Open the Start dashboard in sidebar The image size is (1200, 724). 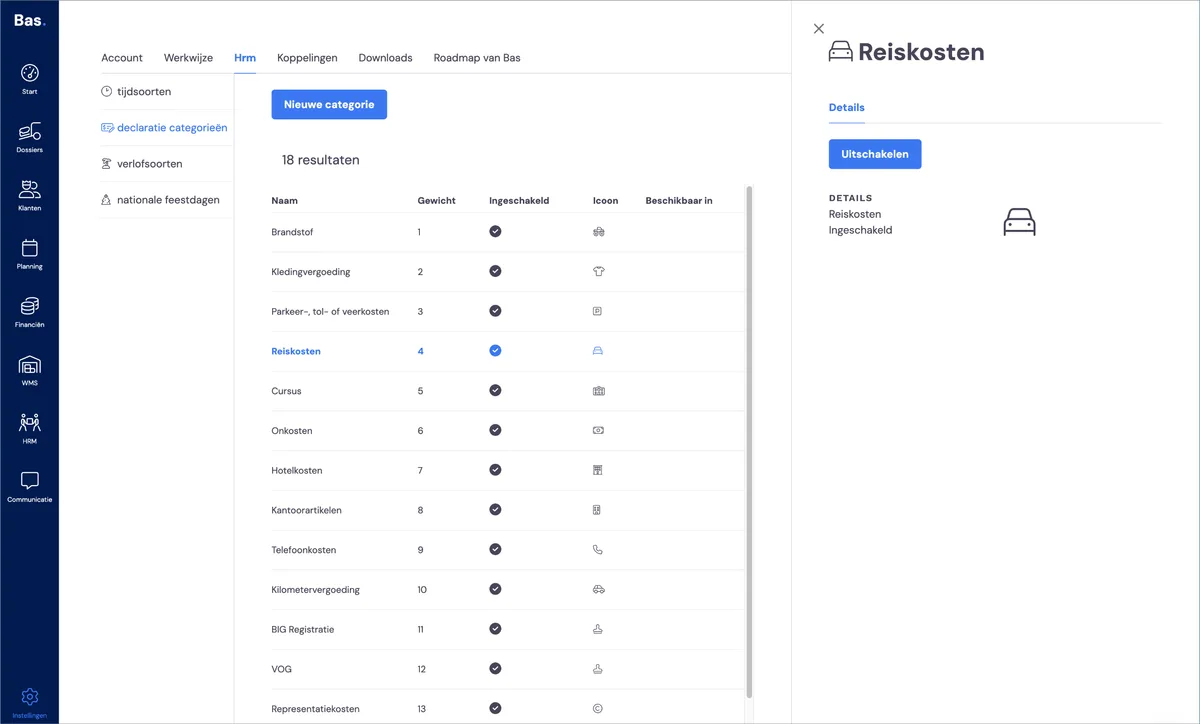(x=29, y=79)
